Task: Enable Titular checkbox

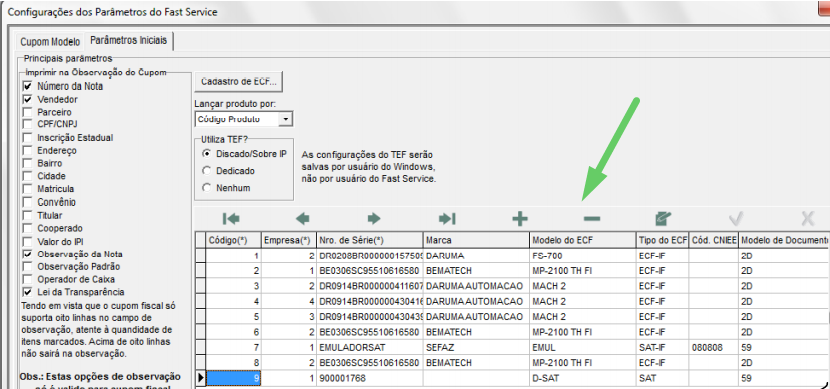Action: (28, 215)
